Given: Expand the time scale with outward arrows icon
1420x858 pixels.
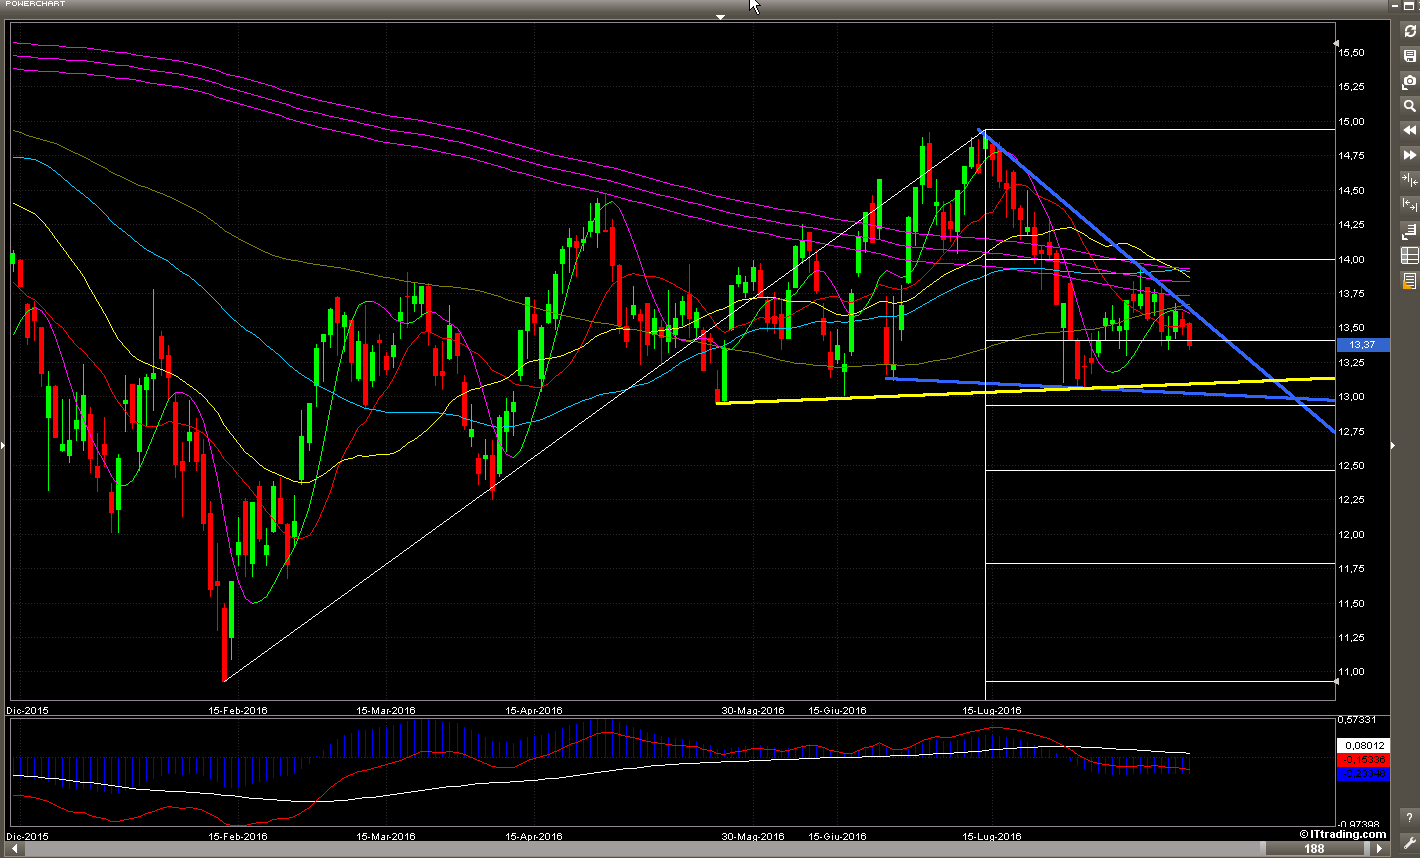Looking at the screenshot, I should [1409, 205].
